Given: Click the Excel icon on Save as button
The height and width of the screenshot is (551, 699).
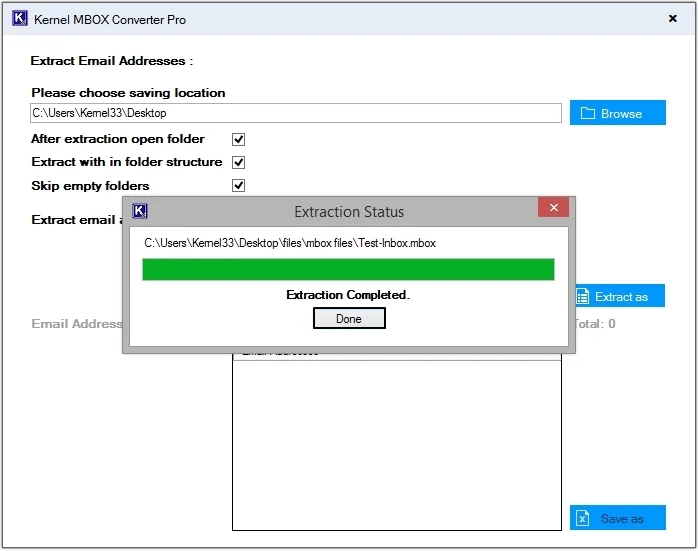Looking at the screenshot, I should [x=582, y=518].
